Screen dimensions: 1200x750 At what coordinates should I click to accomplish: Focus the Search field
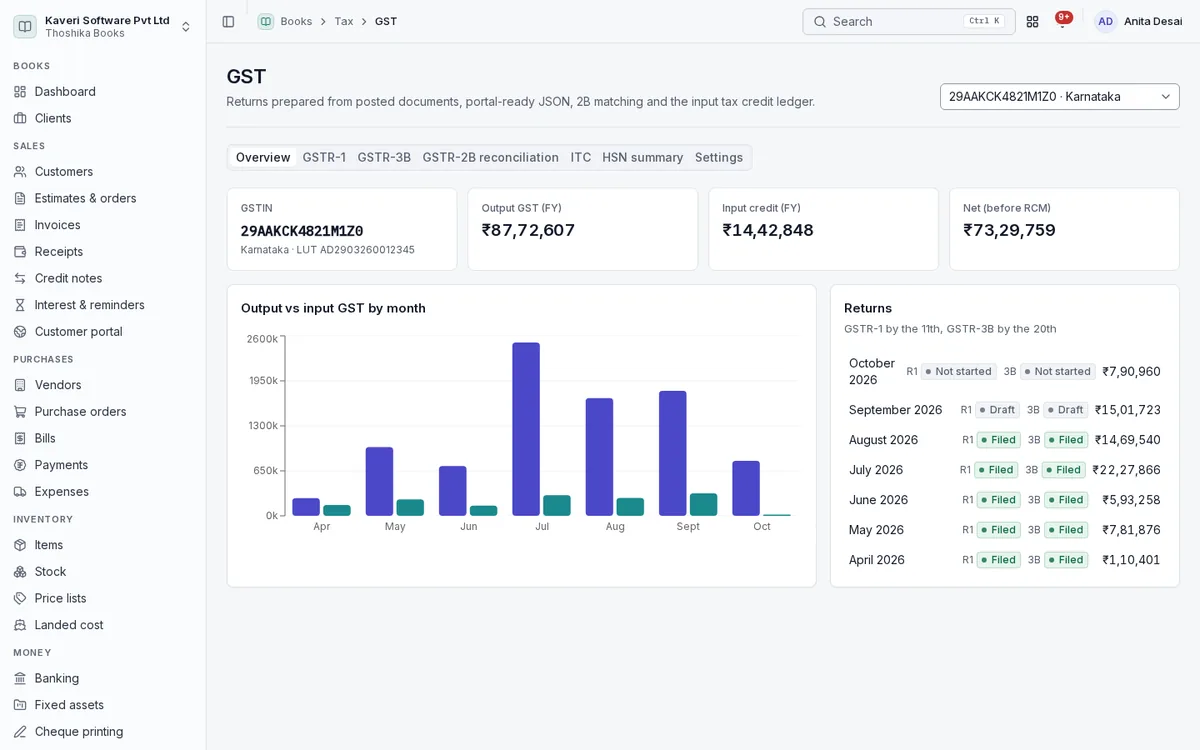(x=908, y=21)
